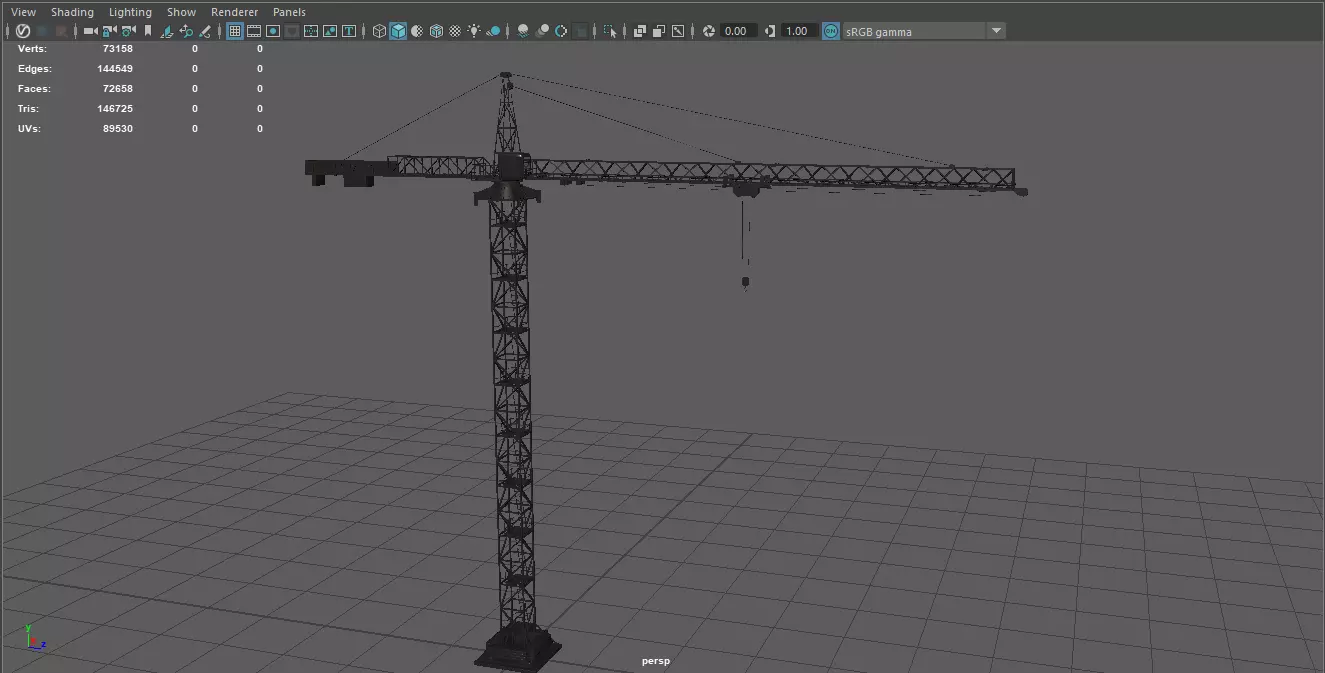This screenshot has height=673, width=1325.
Task: Click the Smooth Shade All cube icon
Action: click(x=398, y=31)
